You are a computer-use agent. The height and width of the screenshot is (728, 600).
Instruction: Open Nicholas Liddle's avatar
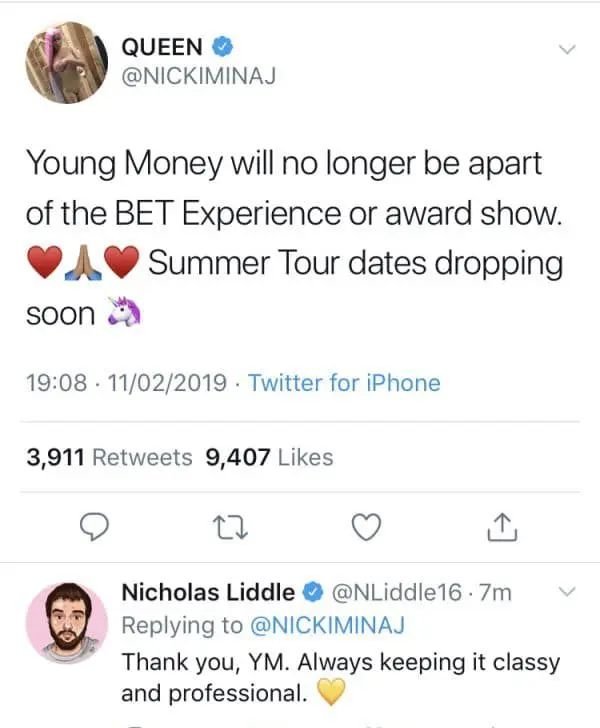tap(66, 622)
